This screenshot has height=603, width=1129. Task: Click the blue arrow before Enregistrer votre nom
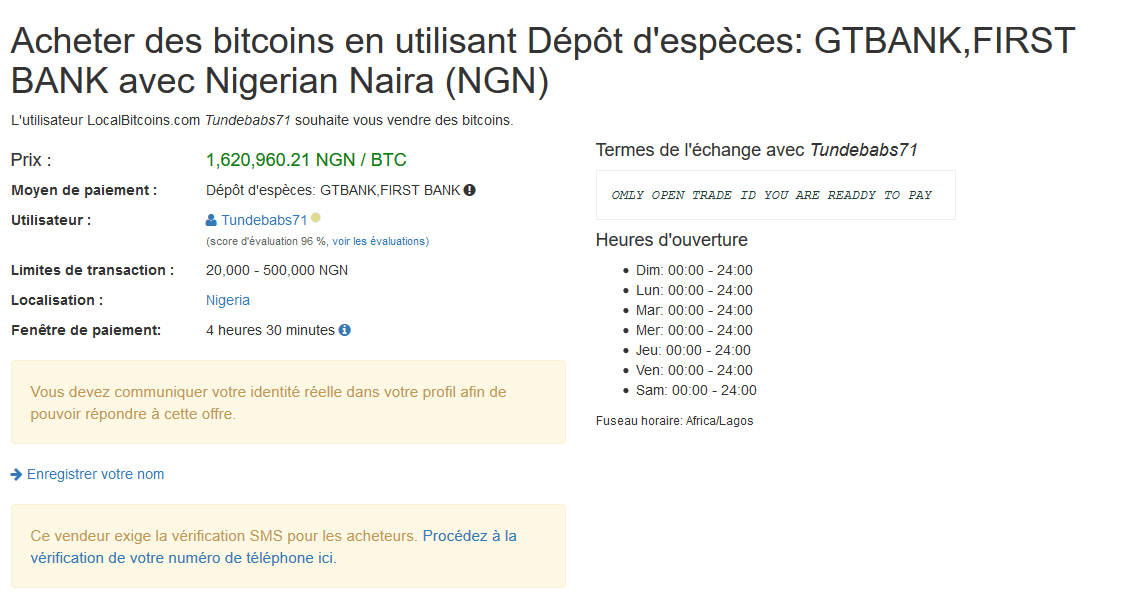[16, 473]
